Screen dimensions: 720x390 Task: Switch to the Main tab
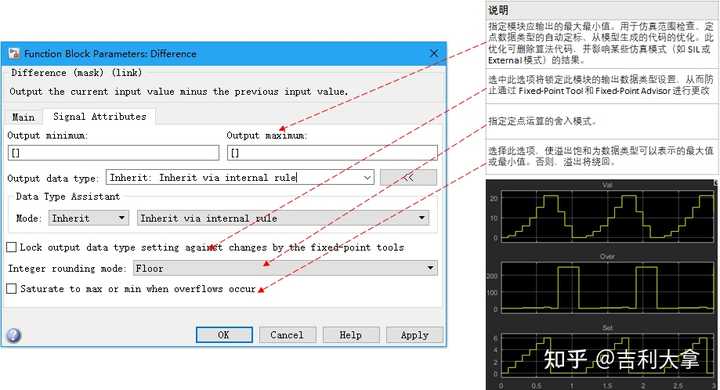point(23,117)
